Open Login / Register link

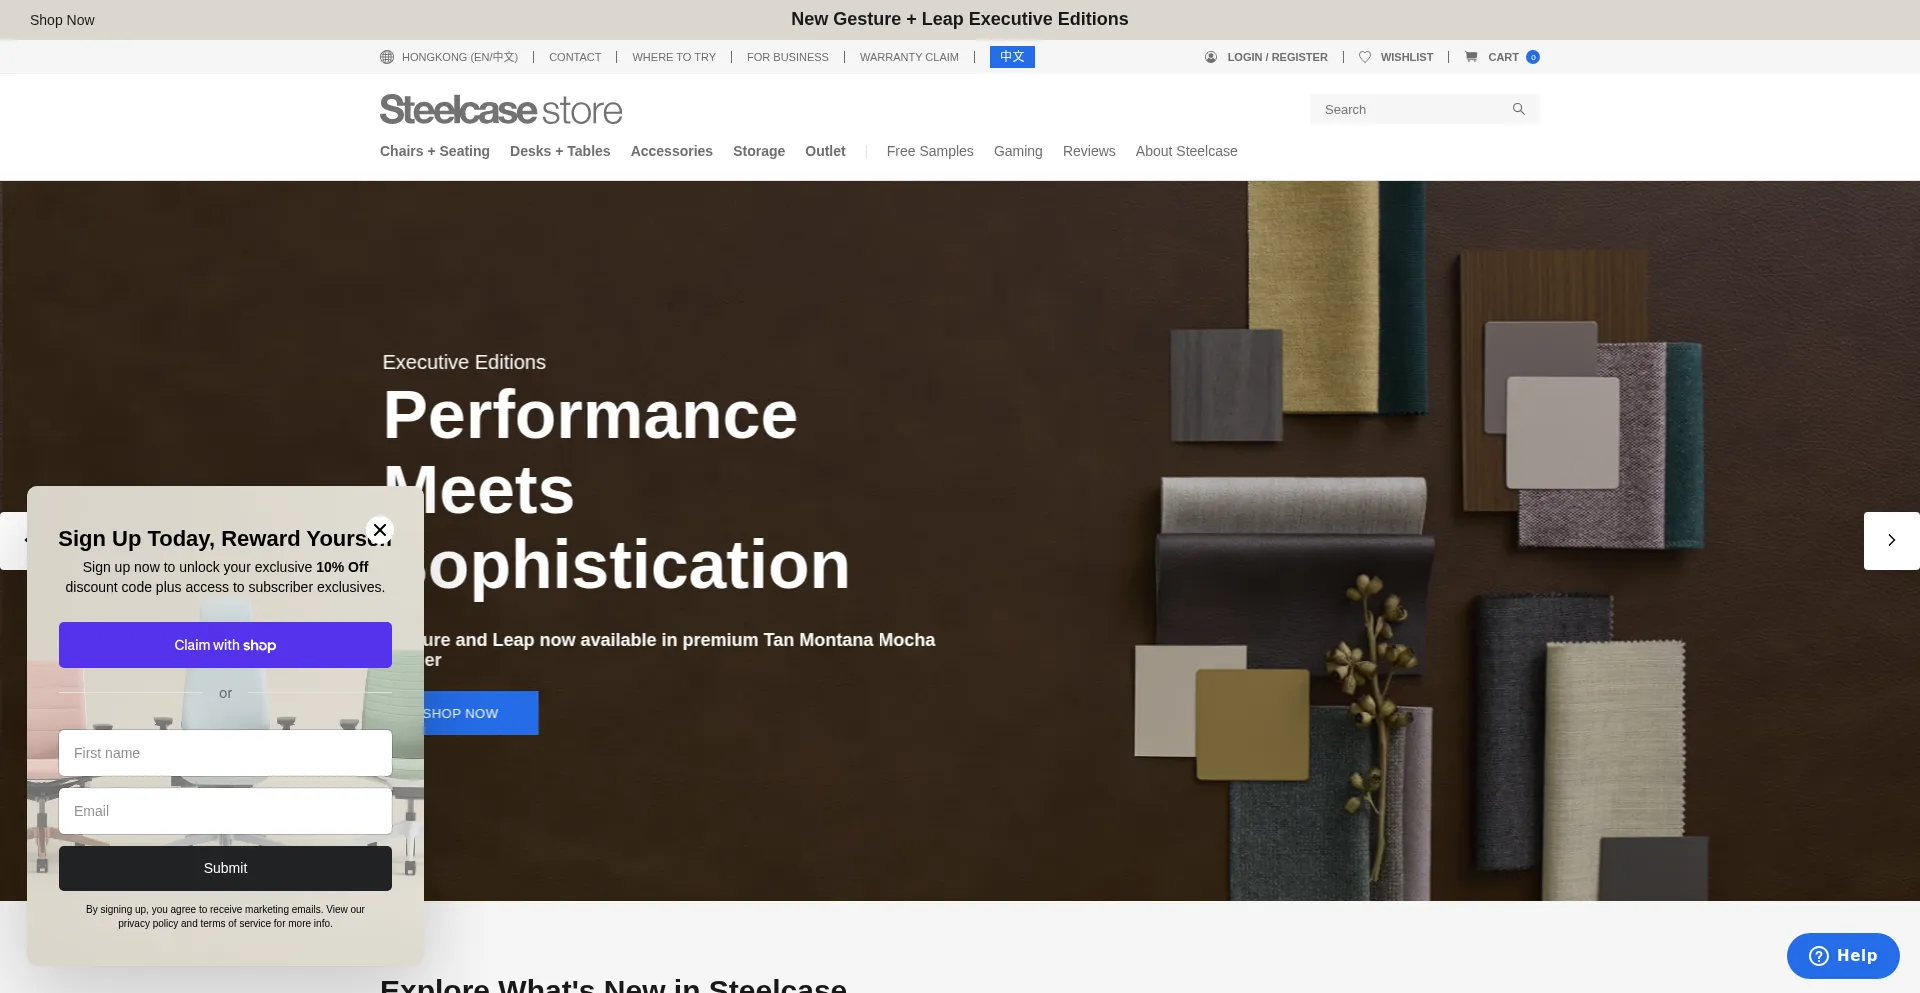[1278, 57]
